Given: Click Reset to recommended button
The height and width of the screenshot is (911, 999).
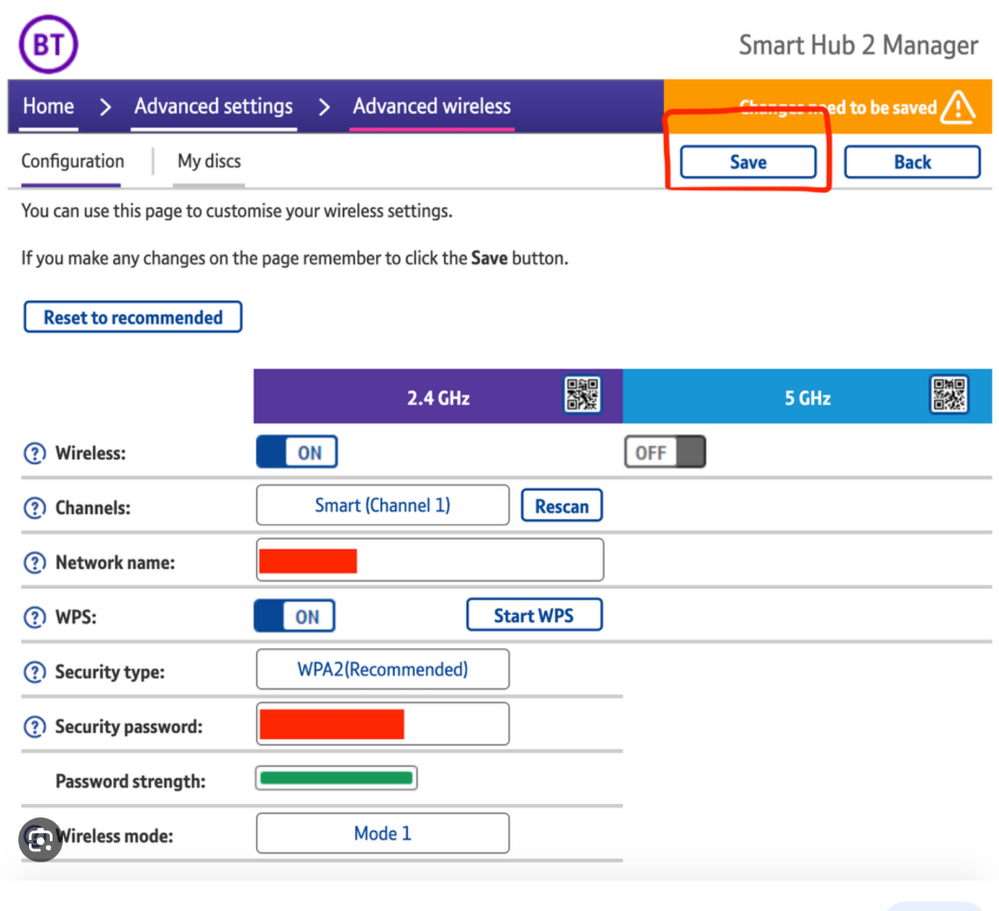Looking at the screenshot, I should (x=133, y=318).
